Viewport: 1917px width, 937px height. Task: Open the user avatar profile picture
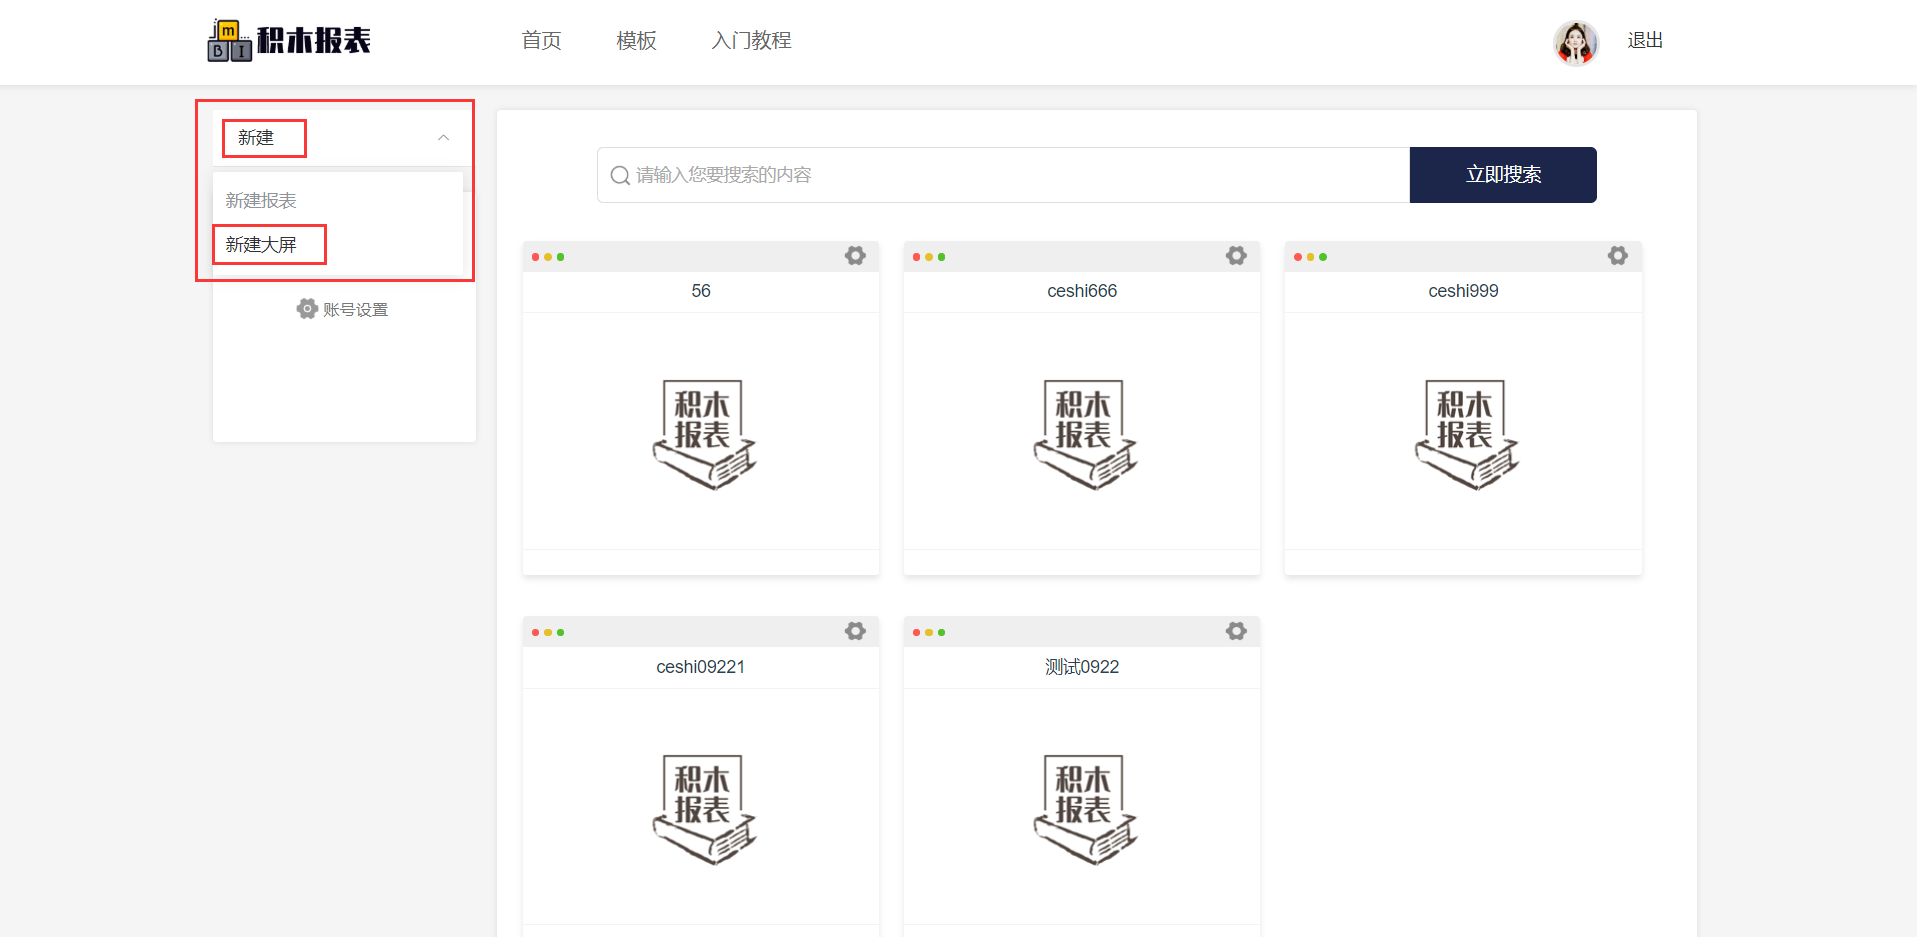[x=1575, y=42]
